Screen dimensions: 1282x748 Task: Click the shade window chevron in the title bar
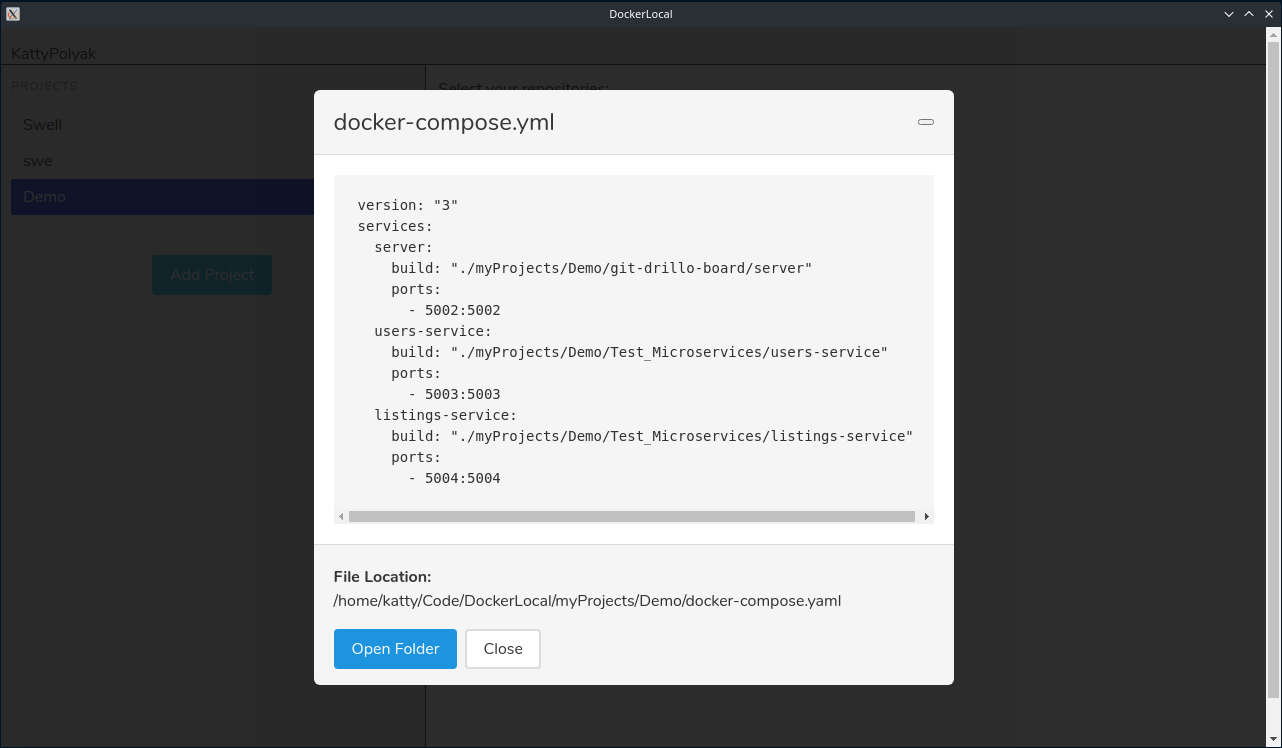tap(1228, 14)
